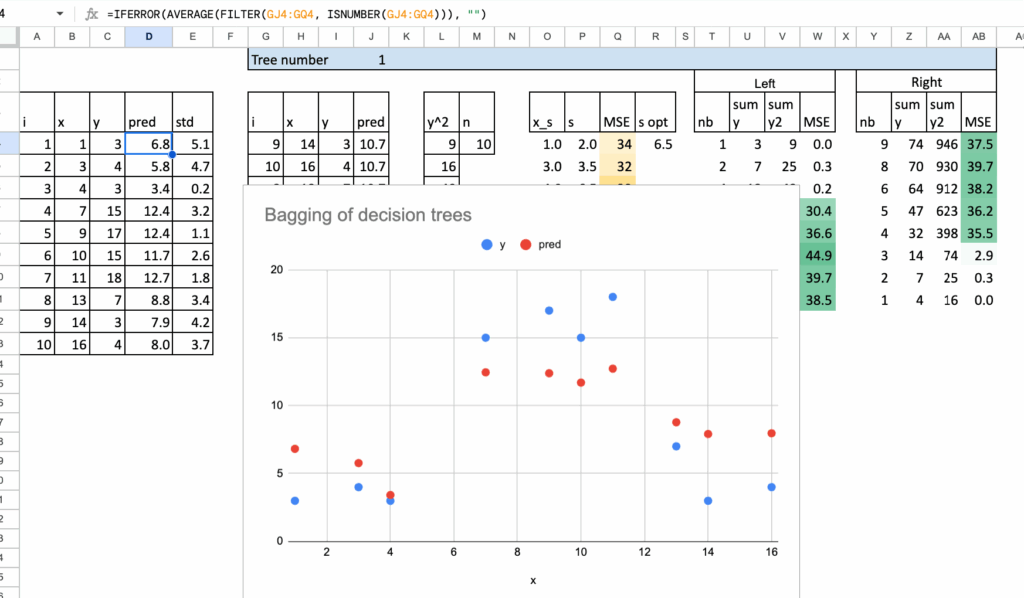Click the red pred data point at x=16
The image size is (1024, 598).
772,433
